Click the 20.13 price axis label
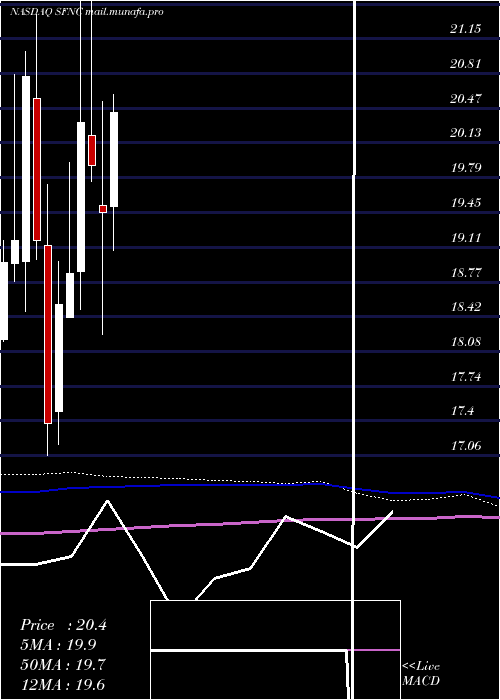 (466, 133)
